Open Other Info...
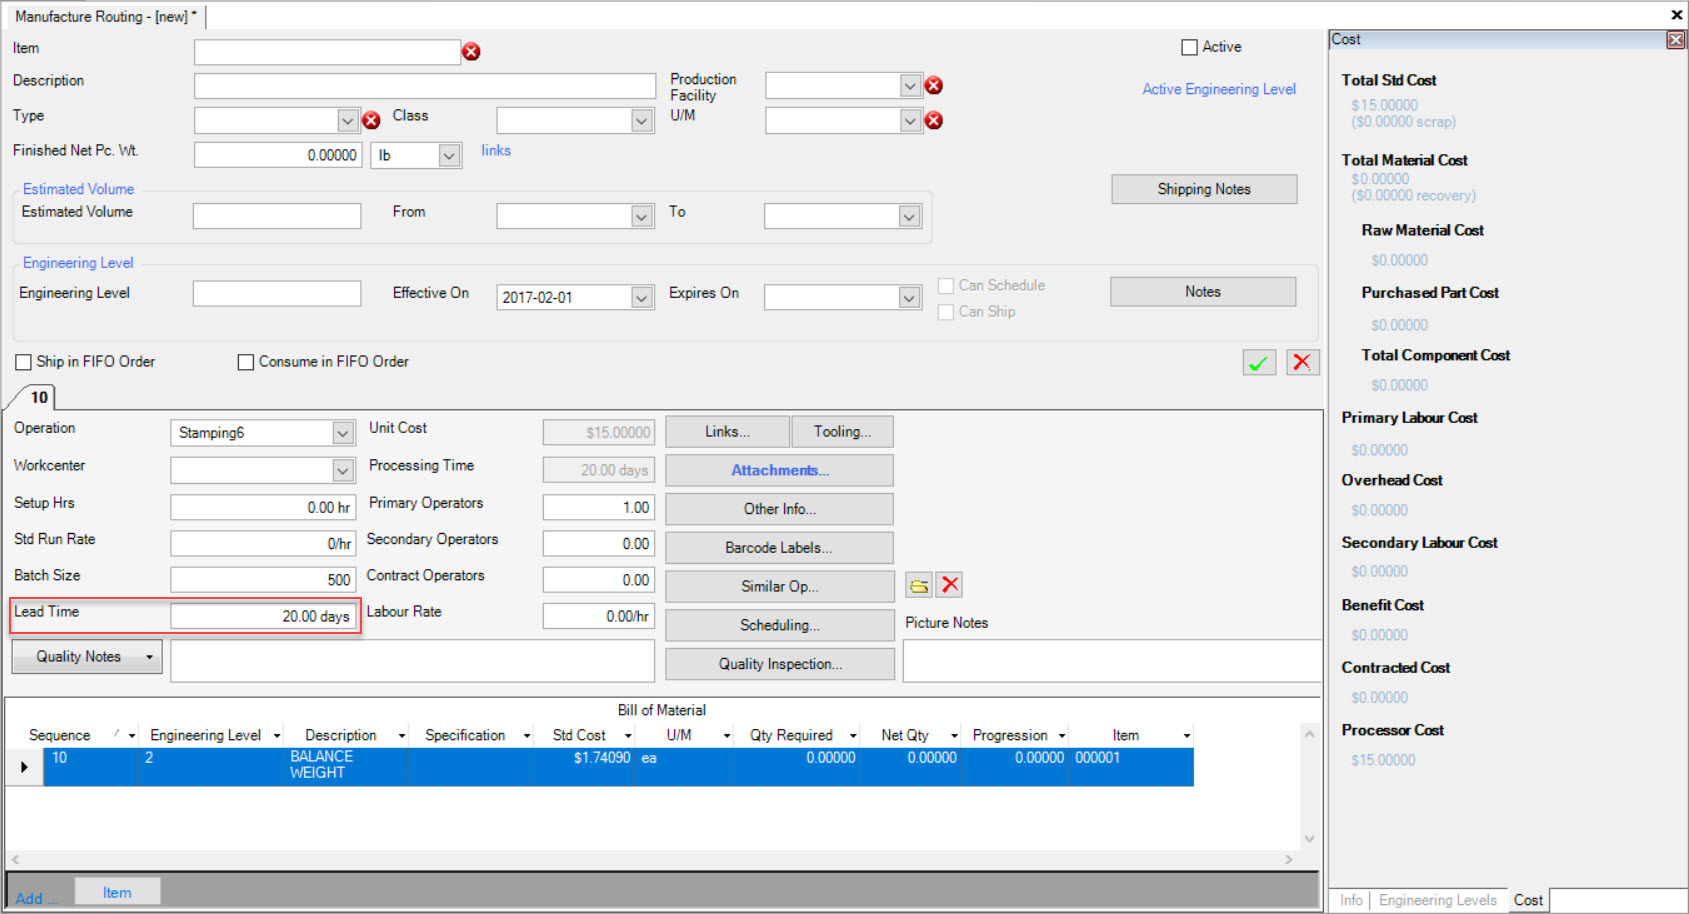 (779, 509)
